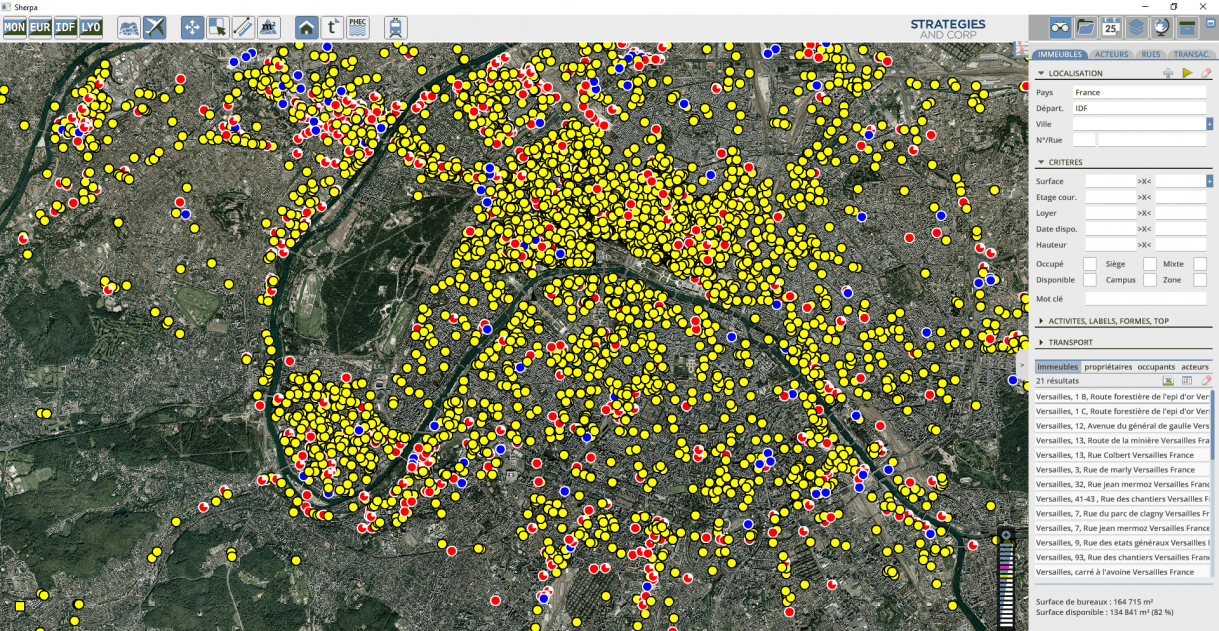The width and height of the screenshot is (1219, 631).
Task: Select the immeubles results tab
Action: pos(1058,367)
